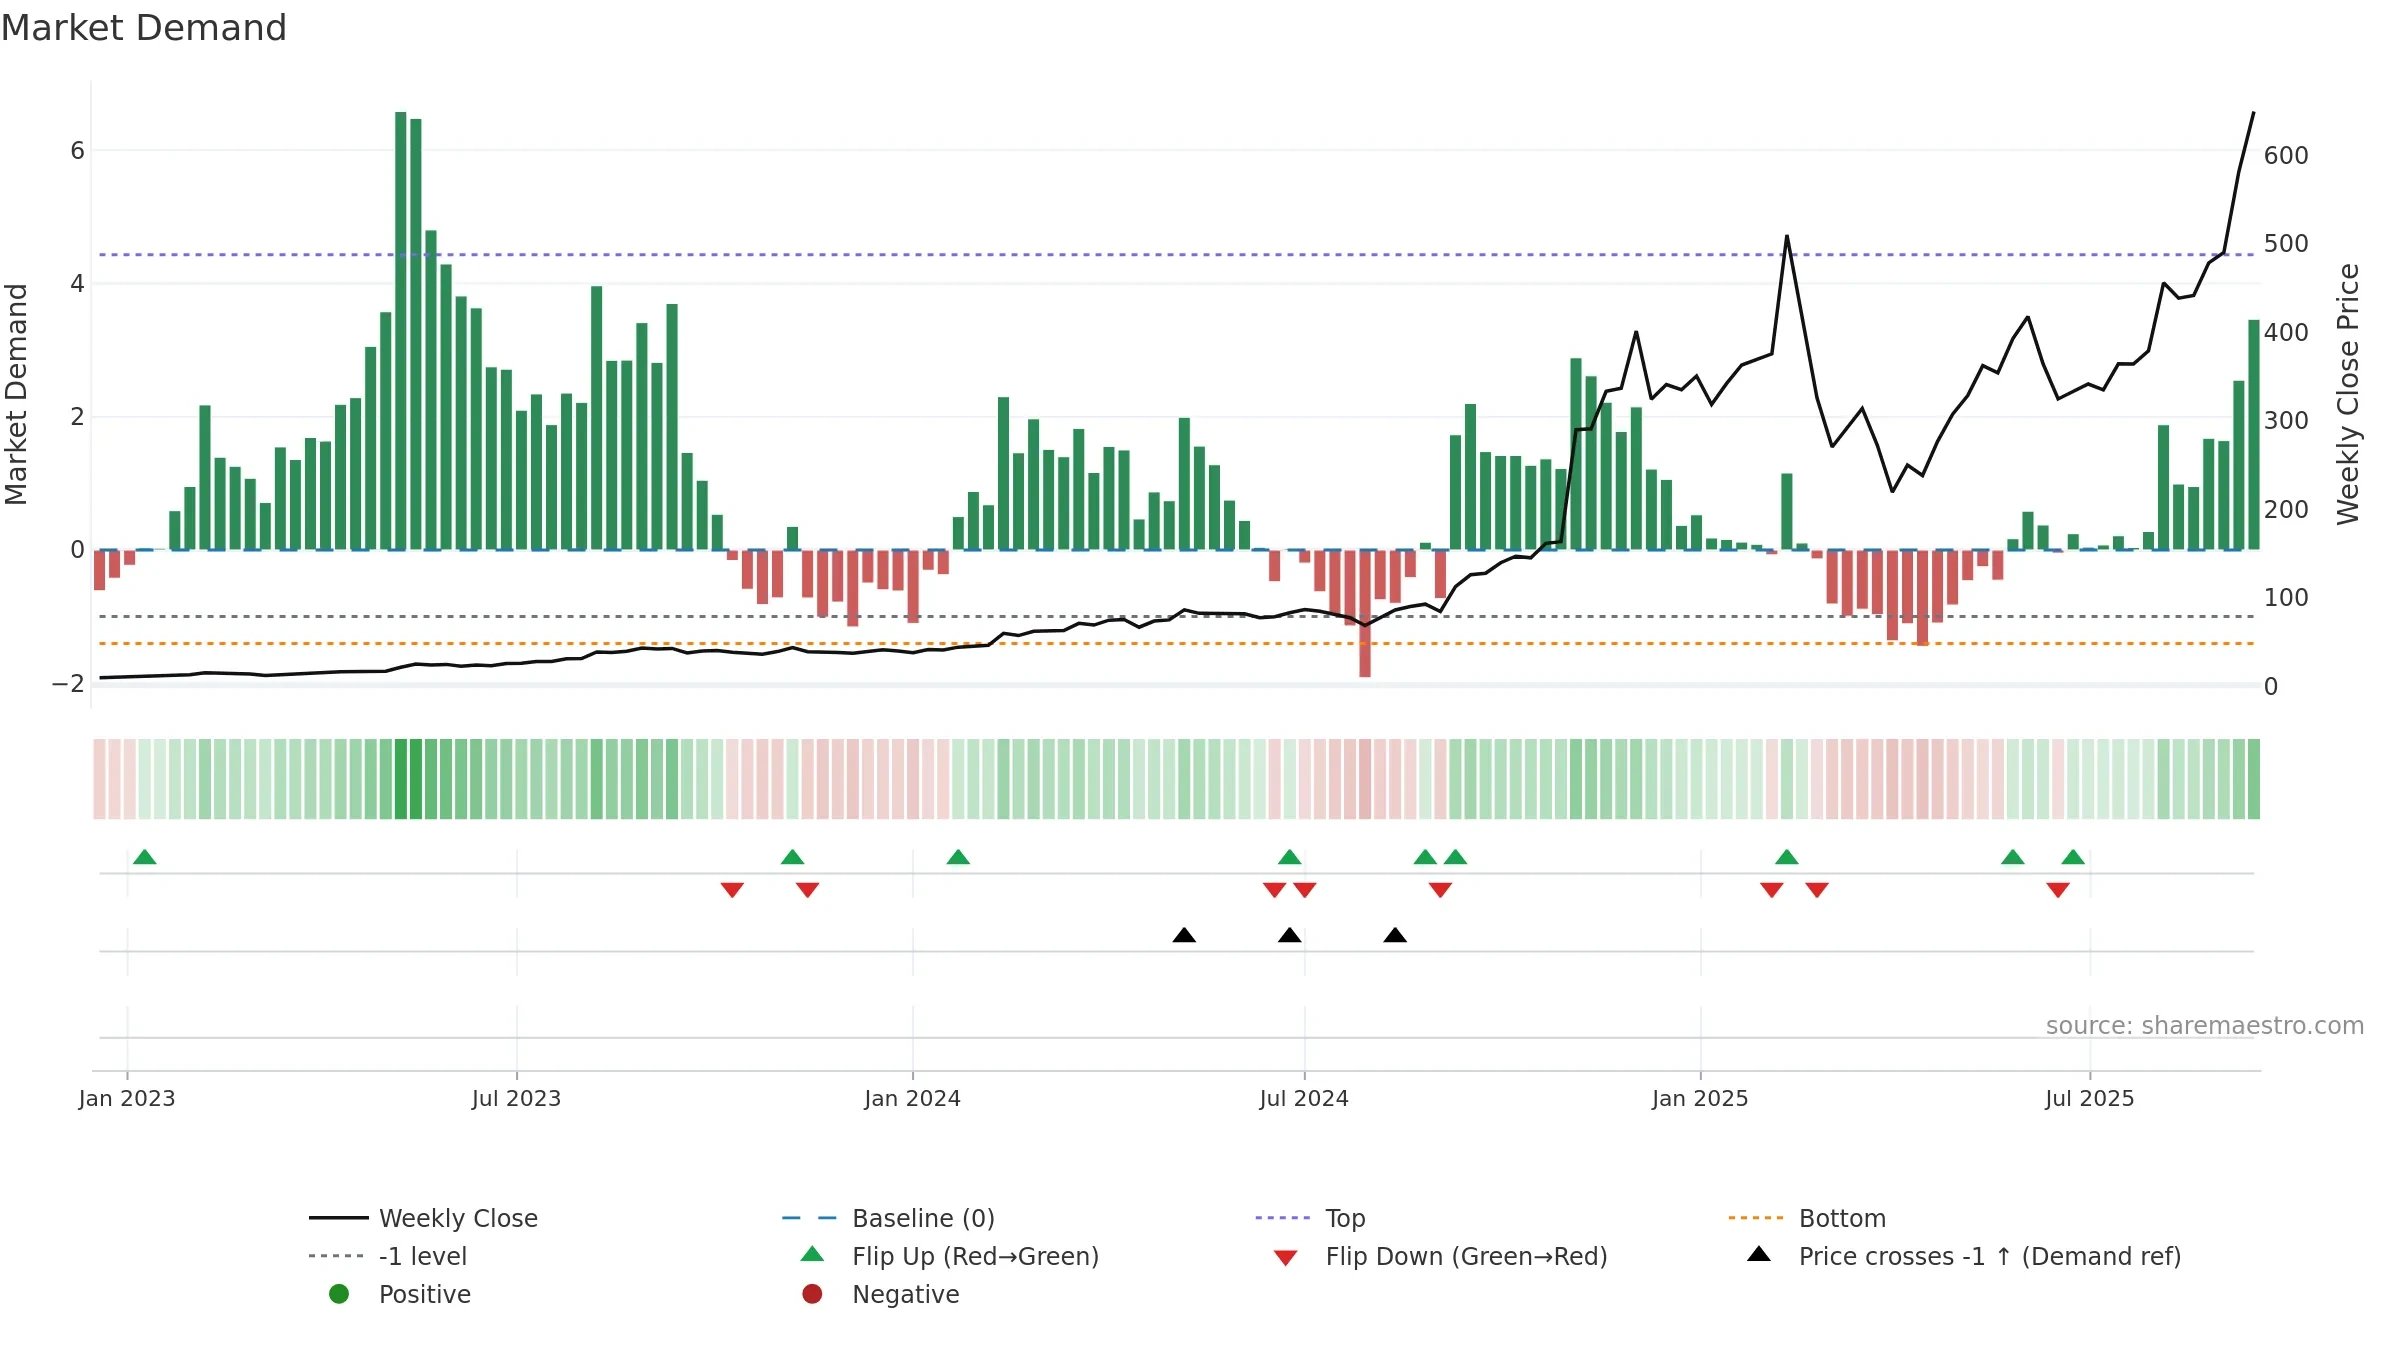Toggle the Weekly Close legend entry
The height and width of the screenshot is (1350, 2400).
423,1218
